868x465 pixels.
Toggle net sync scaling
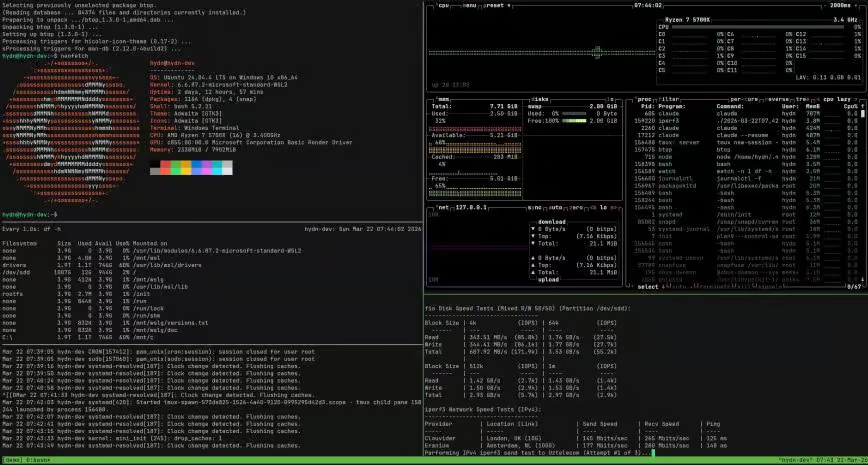pos(535,208)
